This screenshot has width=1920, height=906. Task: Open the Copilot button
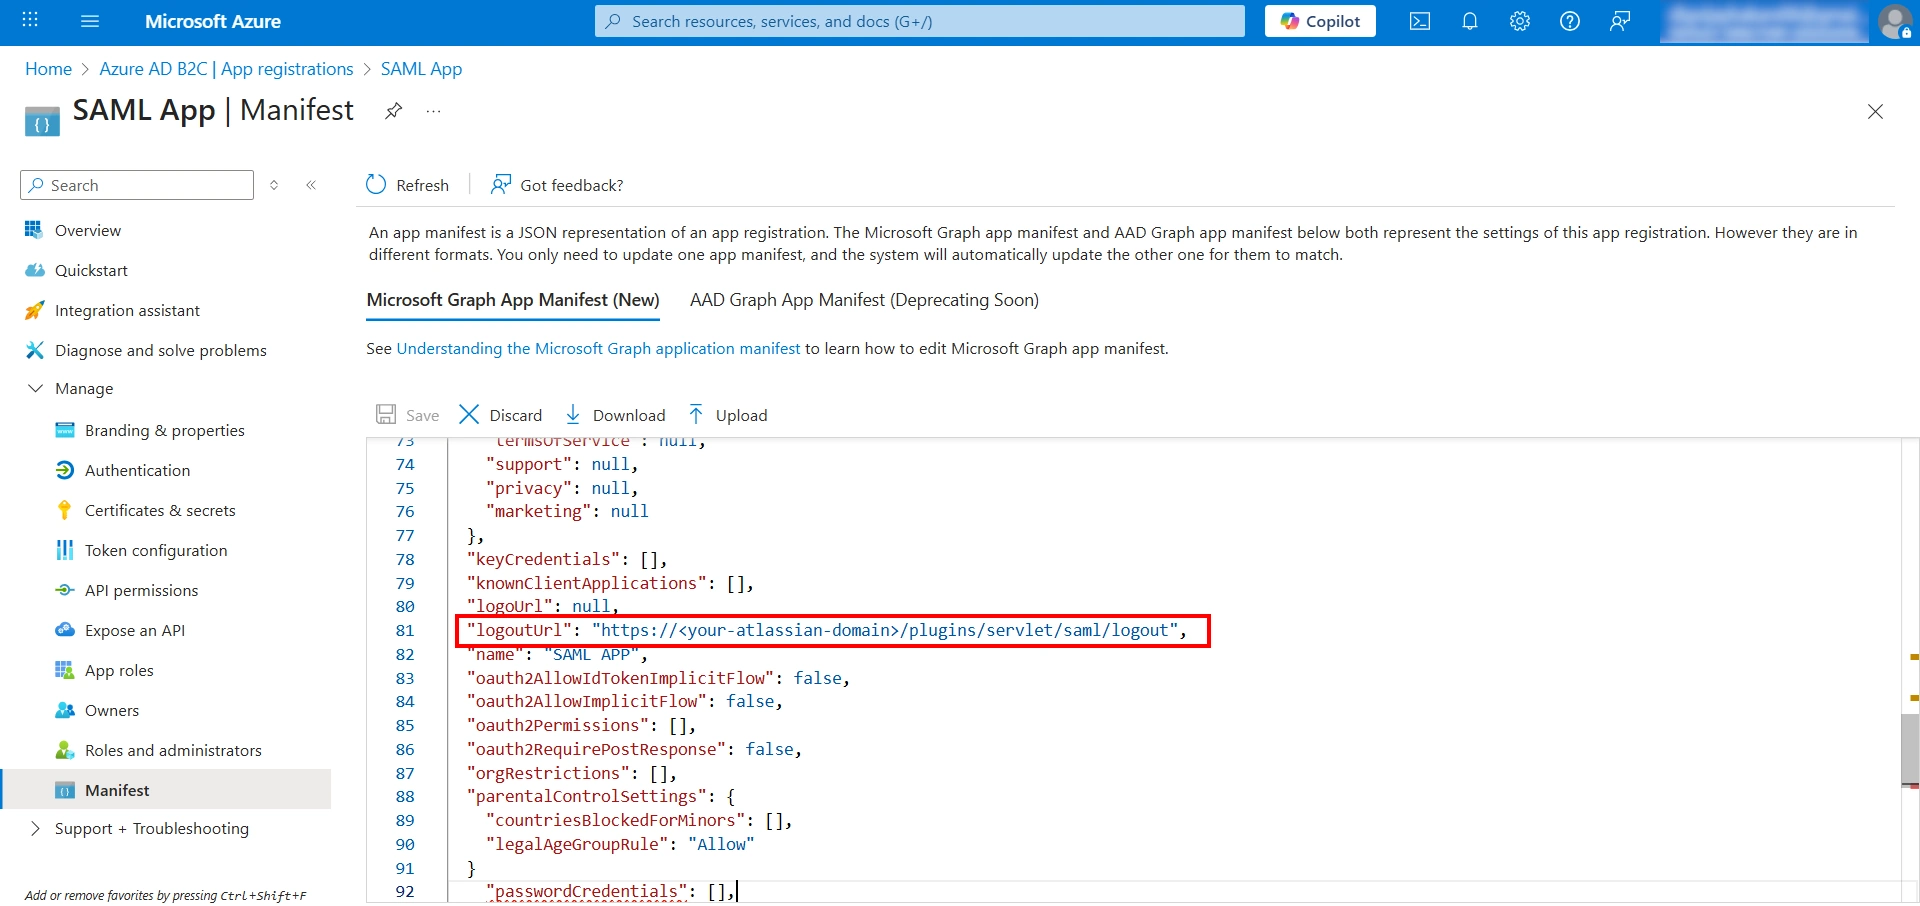click(x=1319, y=21)
